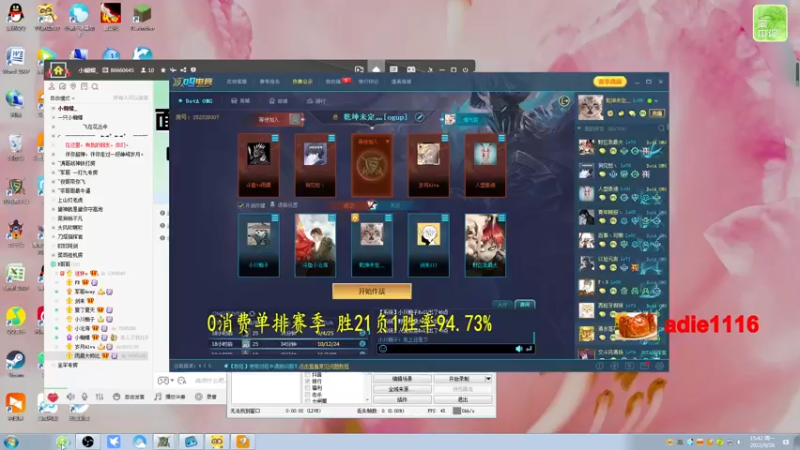Click the location pin icon in YY sidebar toolbar
Viewport: 800px width, 450px height.
tap(73, 87)
